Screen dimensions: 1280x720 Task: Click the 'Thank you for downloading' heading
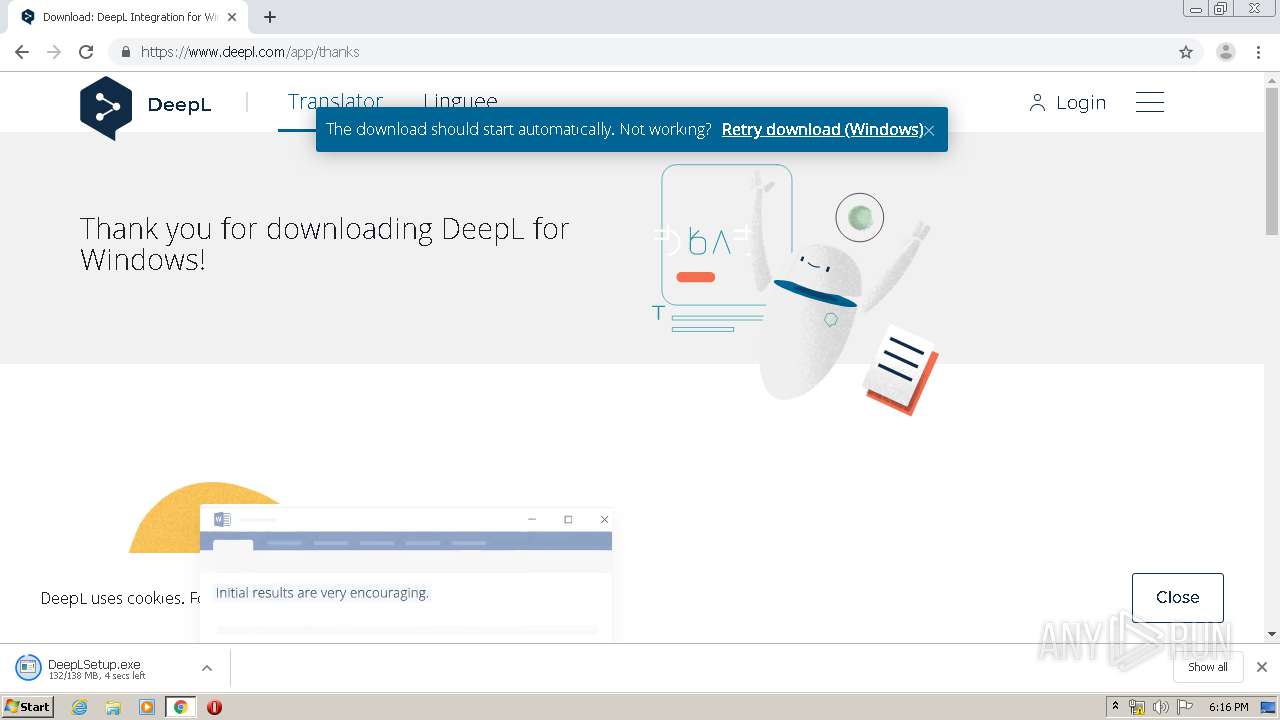tap(325, 244)
